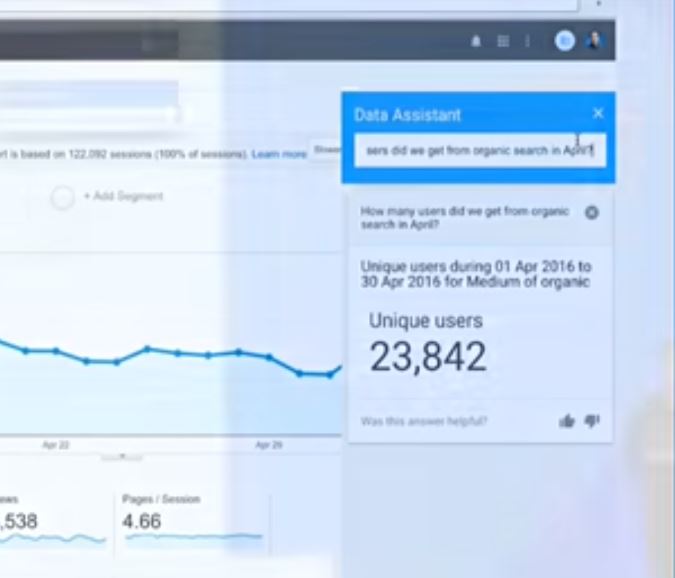
Task: Close the Data Assistant panel
Action: click(x=598, y=113)
